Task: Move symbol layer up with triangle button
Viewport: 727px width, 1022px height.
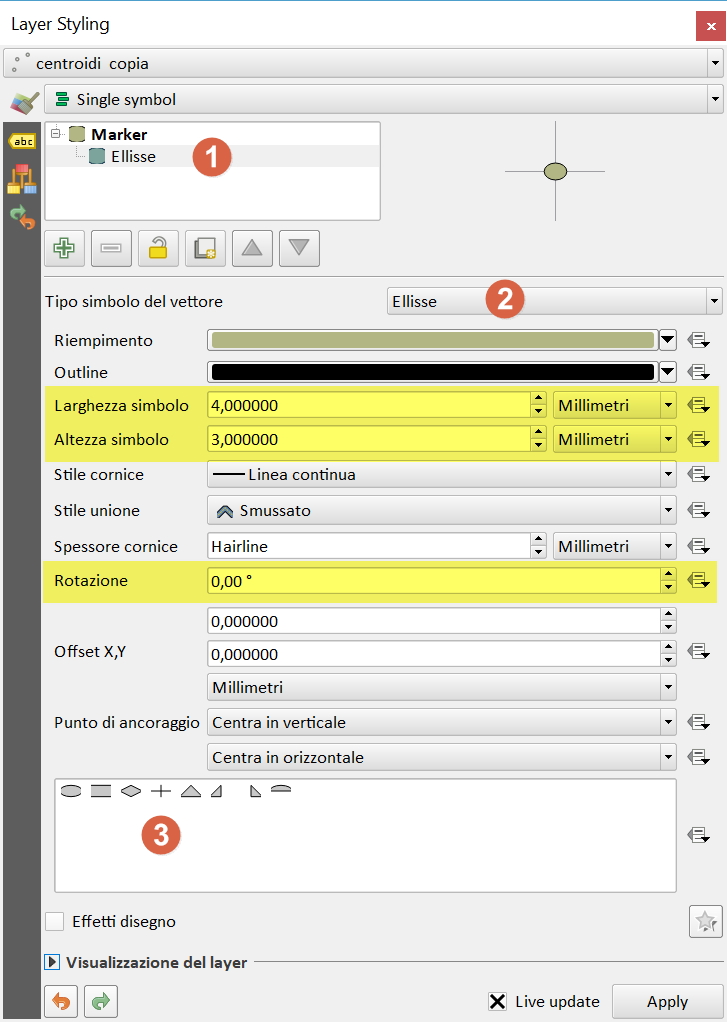Action: [252, 249]
